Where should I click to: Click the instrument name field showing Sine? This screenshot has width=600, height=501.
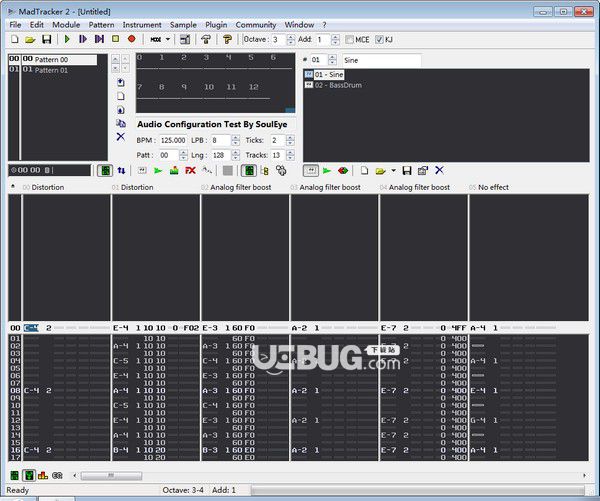click(381, 60)
